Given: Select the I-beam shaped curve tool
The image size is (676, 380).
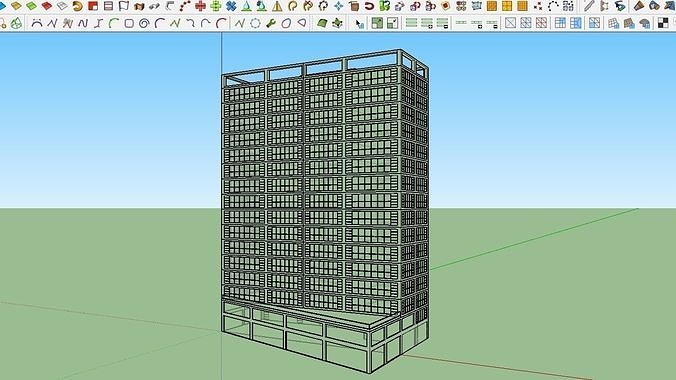Looking at the screenshot, I should (99, 23).
